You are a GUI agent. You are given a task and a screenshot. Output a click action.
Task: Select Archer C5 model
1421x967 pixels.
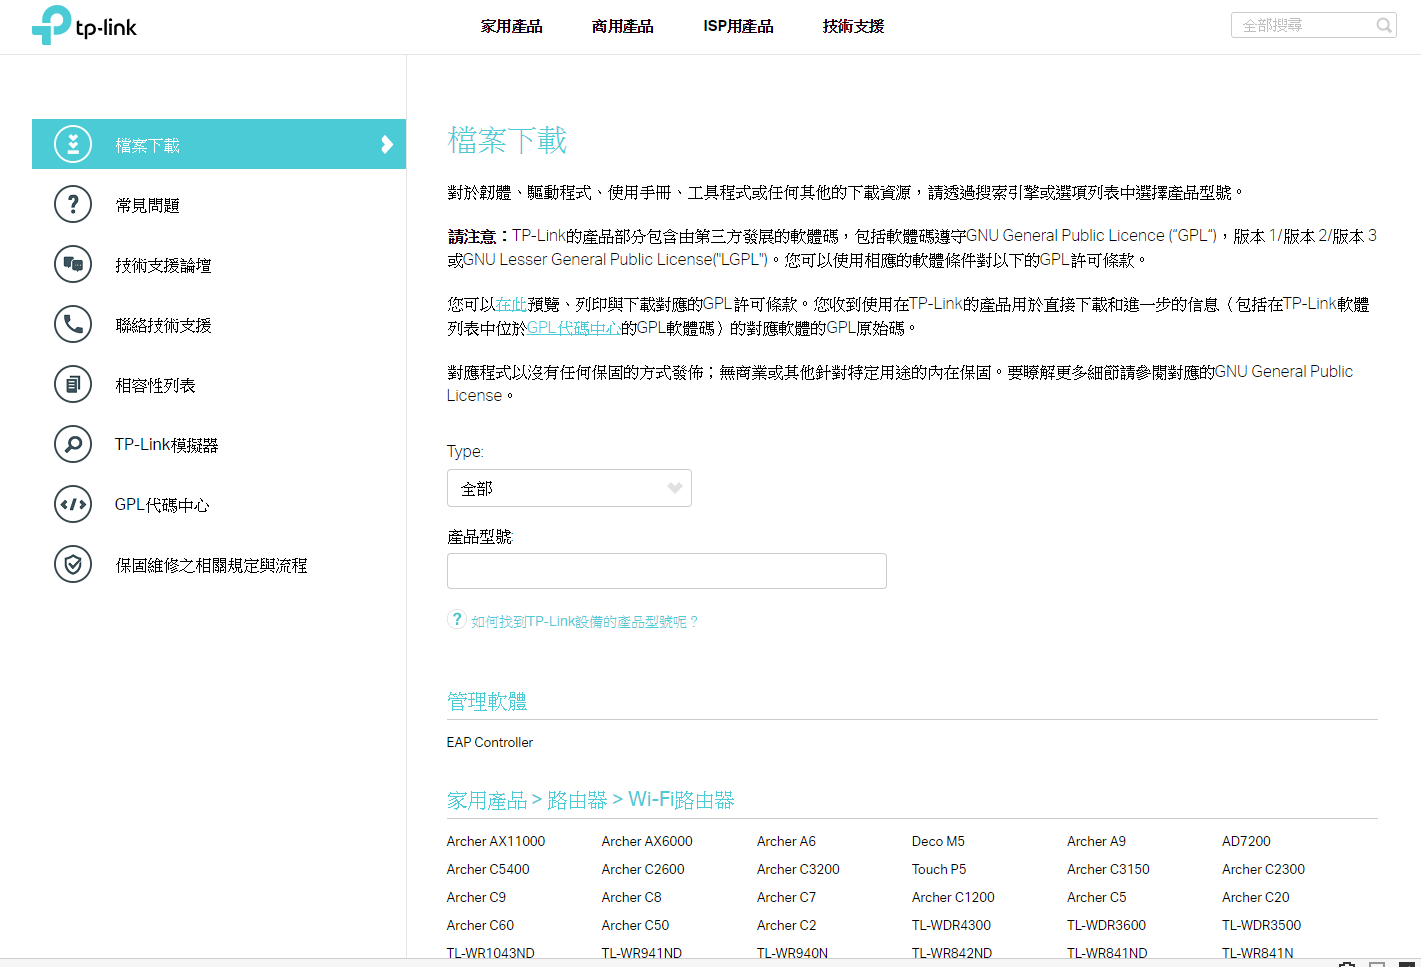pyautogui.click(x=1096, y=897)
